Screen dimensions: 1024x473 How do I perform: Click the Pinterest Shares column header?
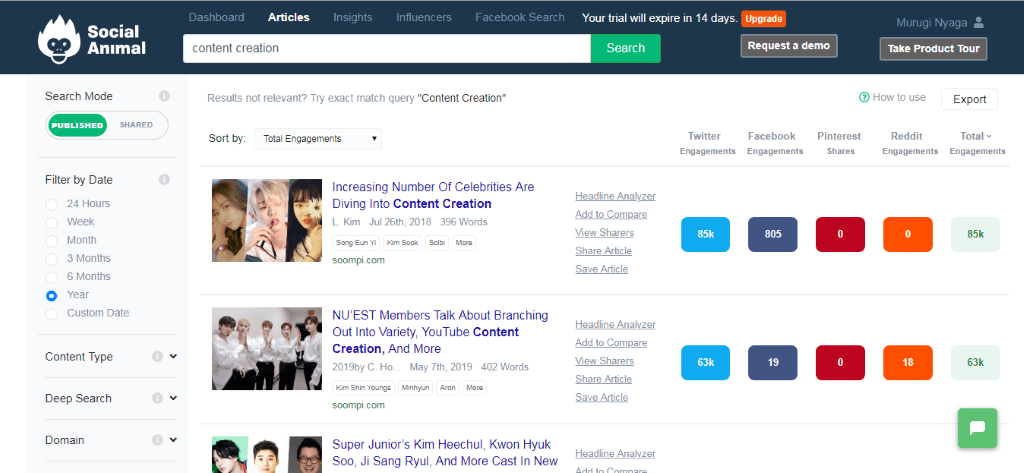pyautogui.click(x=839, y=143)
